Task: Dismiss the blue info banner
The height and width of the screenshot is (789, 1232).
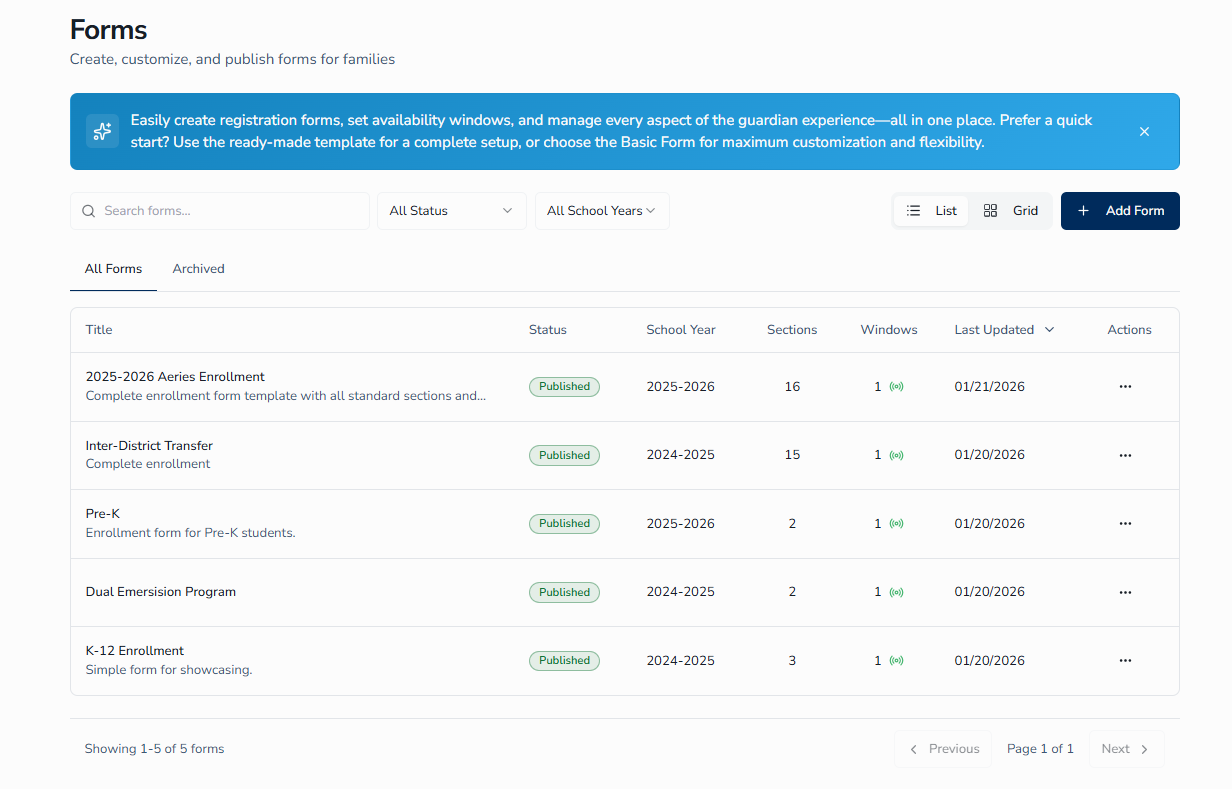Action: click(x=1144, y=131)
